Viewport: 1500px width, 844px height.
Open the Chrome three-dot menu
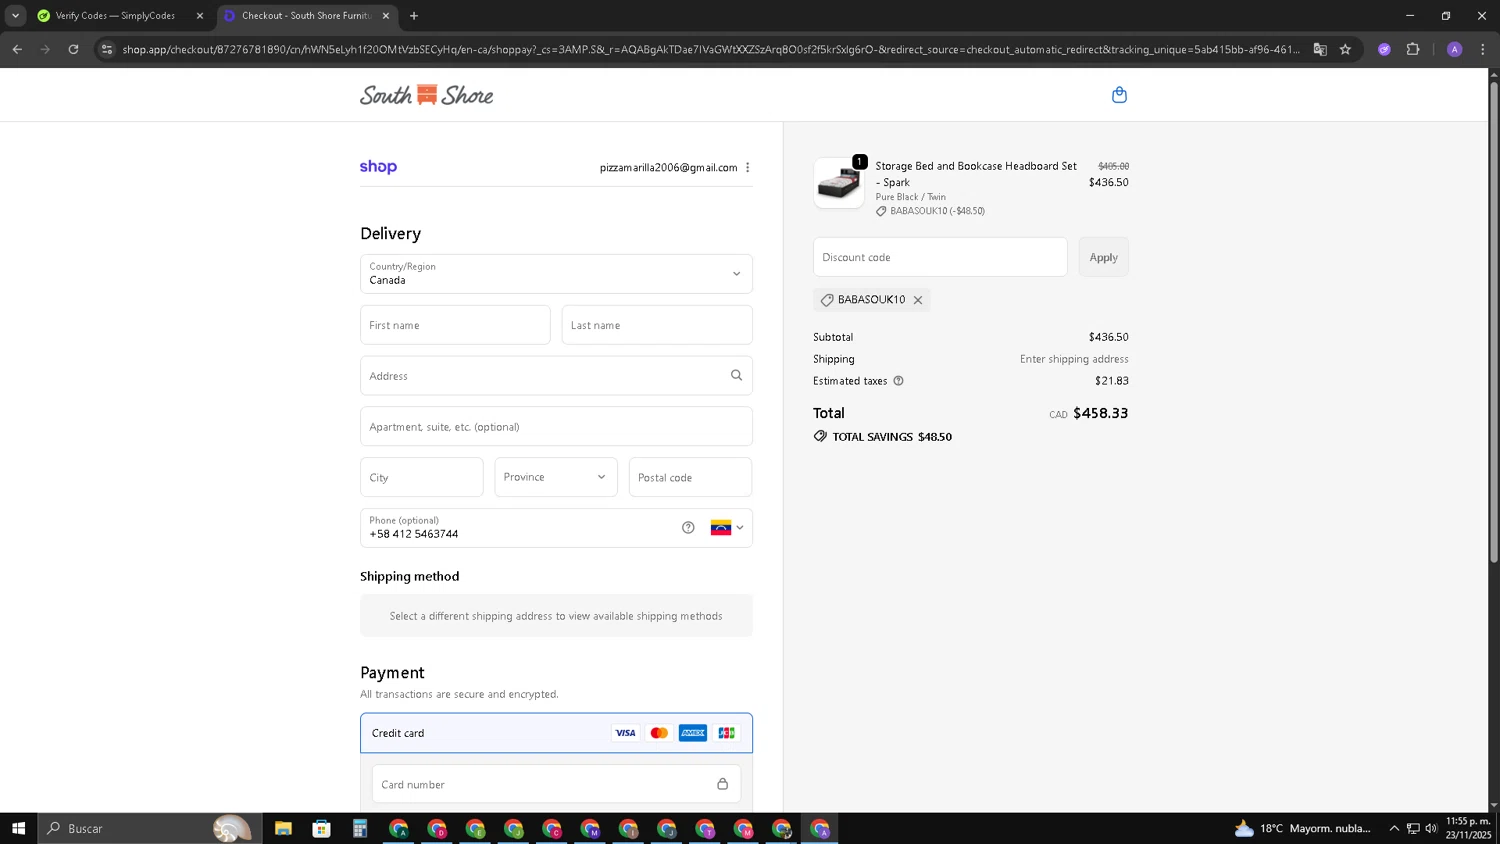click(1483, 49)
